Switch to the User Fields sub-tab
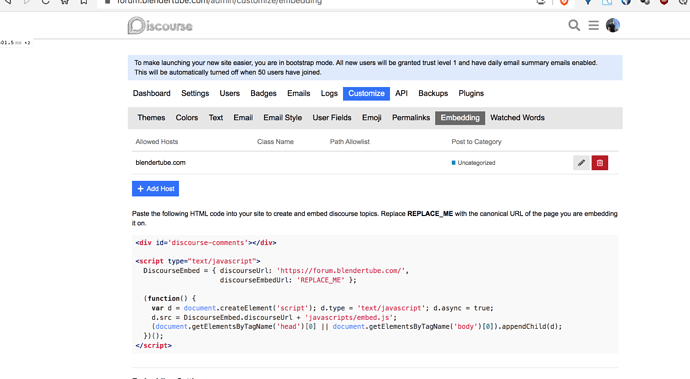Image resolution: width=690 pixels, height=379 pixels. (332, 118)
